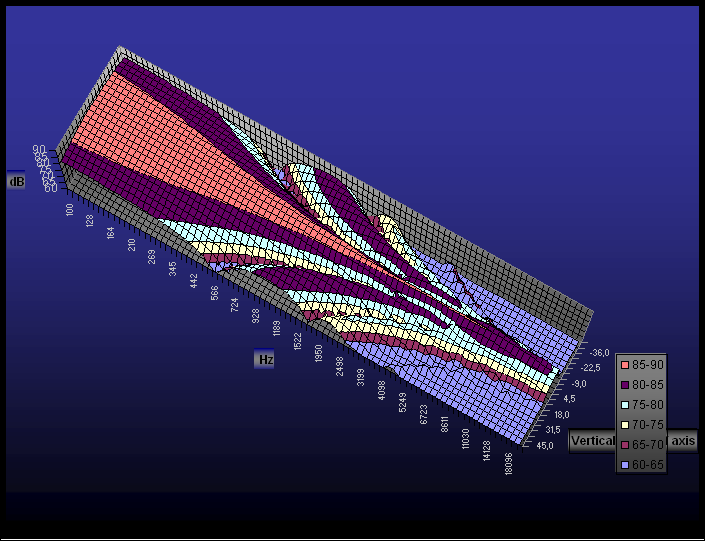Select the 4,5 vertical angle label
The height and width of the screenshot is (541, 705).
(568, 398)
